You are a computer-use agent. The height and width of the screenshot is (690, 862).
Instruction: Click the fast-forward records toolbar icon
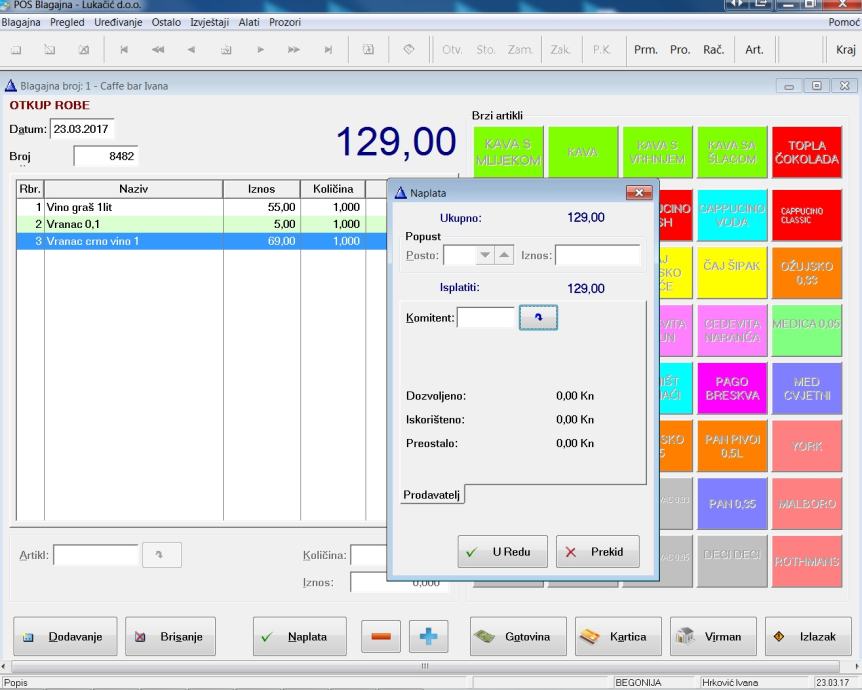tap(294, 49)
